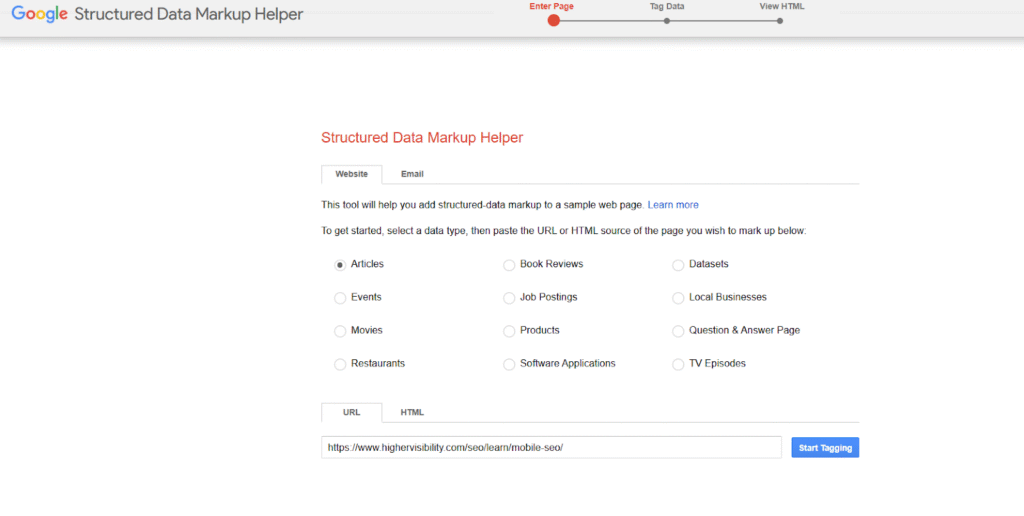Select Restaurants as data type
Screen dimensions: 1024x516
(340, 364)
